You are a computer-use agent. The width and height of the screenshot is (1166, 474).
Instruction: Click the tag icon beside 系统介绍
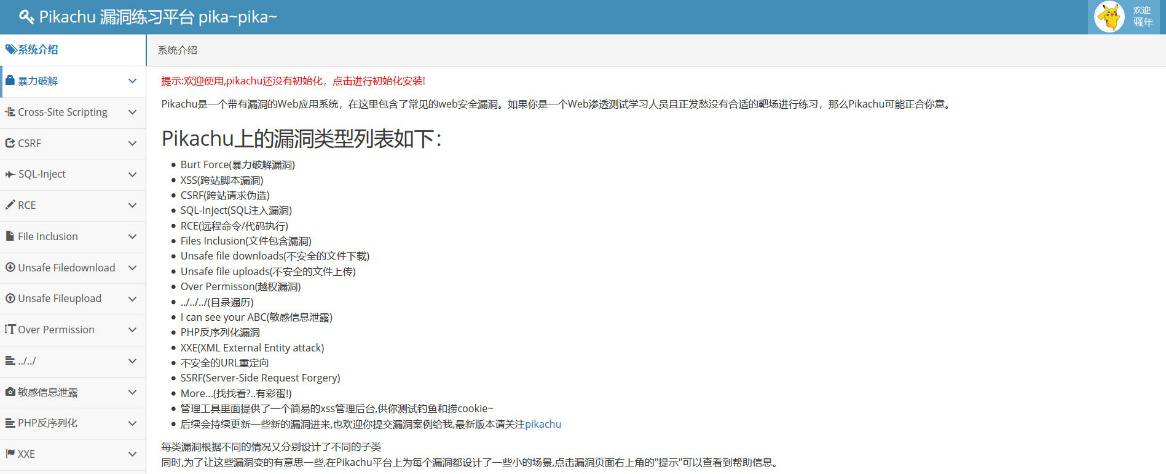(x=10, y=50)
